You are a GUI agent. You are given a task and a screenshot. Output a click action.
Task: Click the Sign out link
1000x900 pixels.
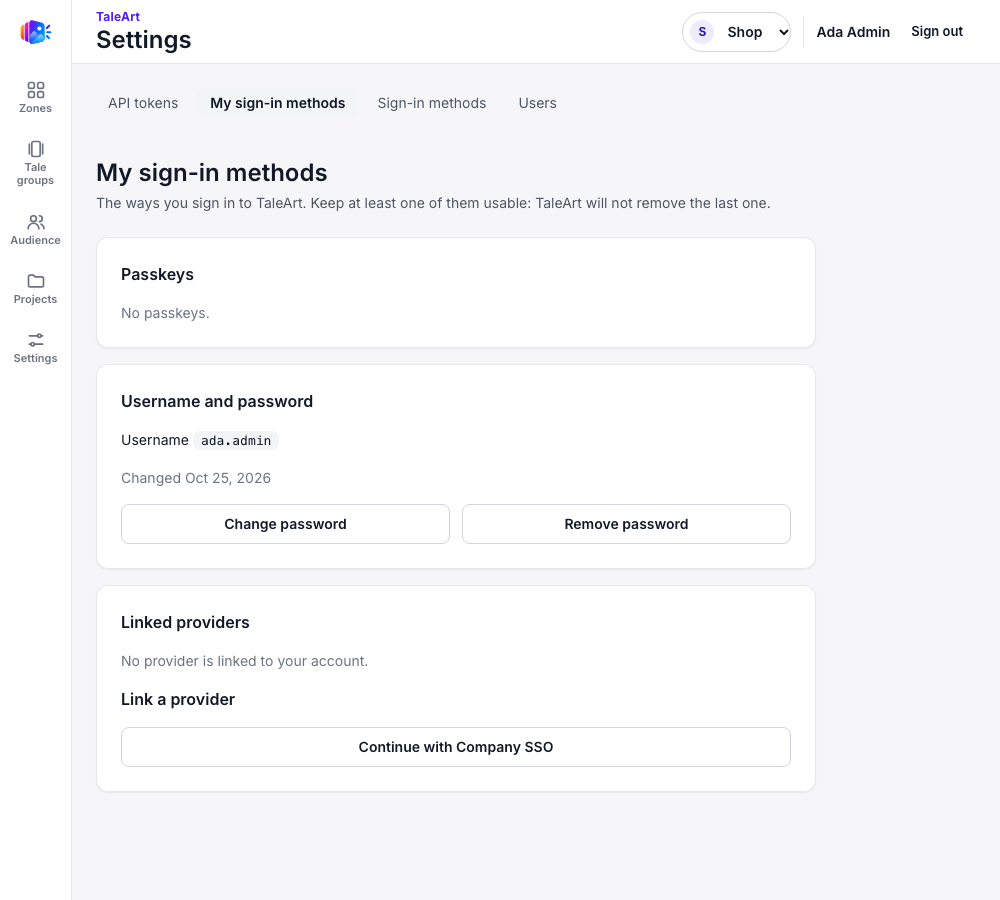[x=936, y=32]
